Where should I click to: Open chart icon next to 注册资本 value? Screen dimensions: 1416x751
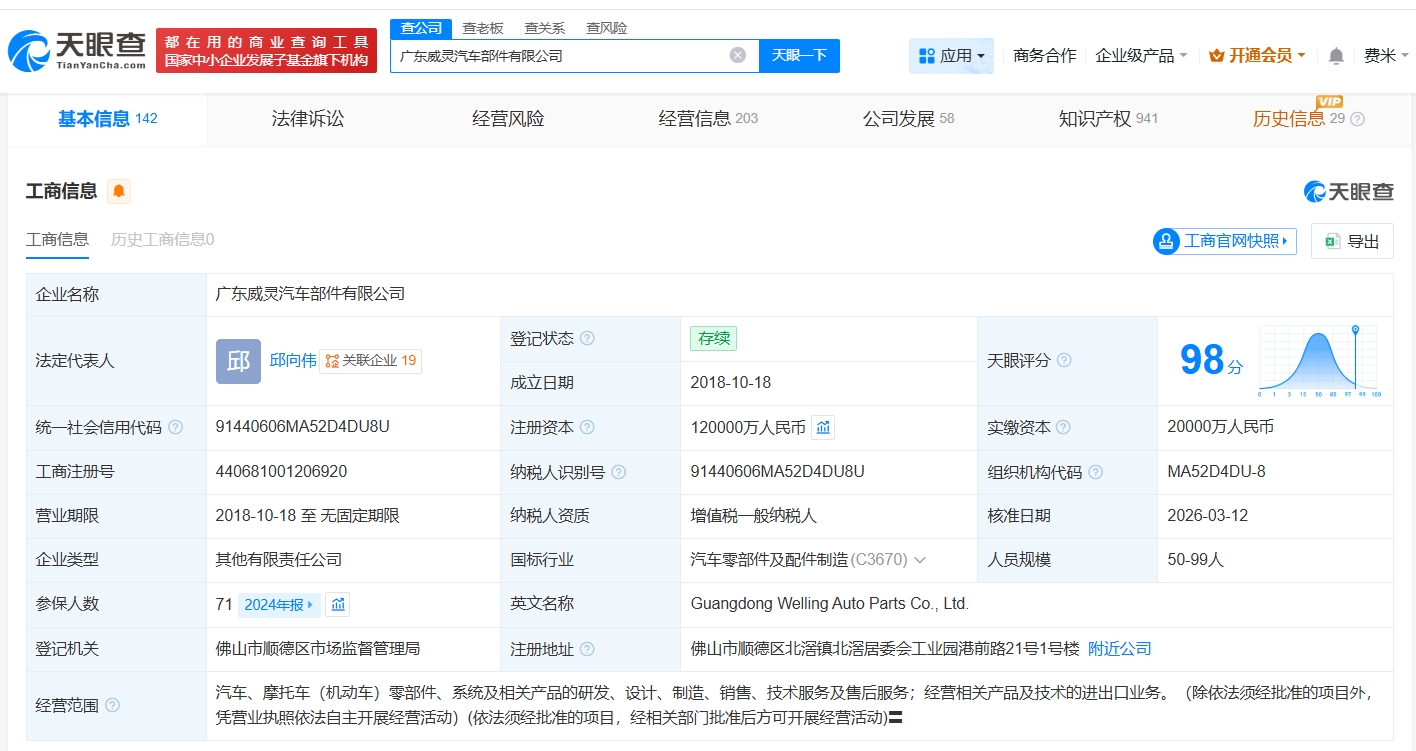tap(823, 428)
